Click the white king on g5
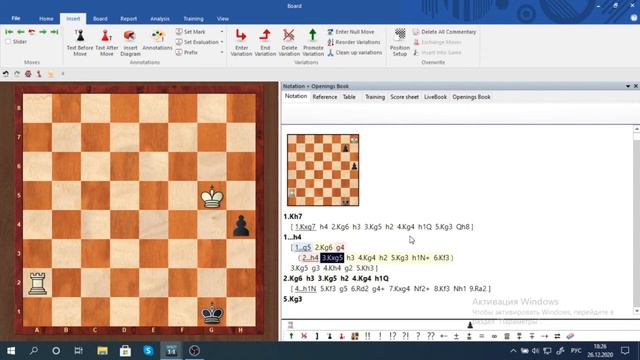 tap(212, 196)
